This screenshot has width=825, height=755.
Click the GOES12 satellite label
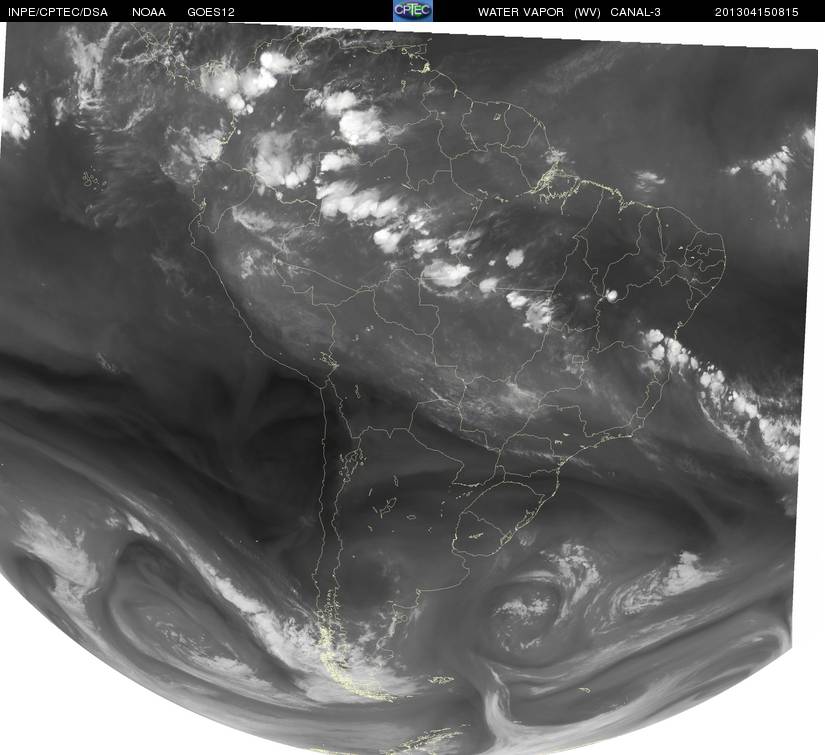[x=211, y=12]
